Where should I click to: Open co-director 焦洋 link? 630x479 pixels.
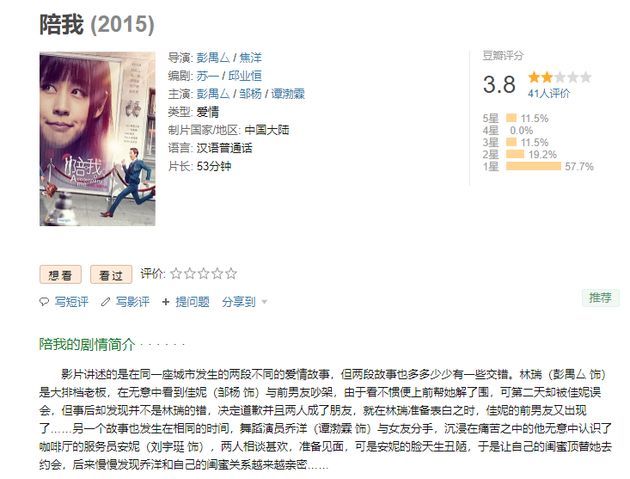tap(250, 58)
